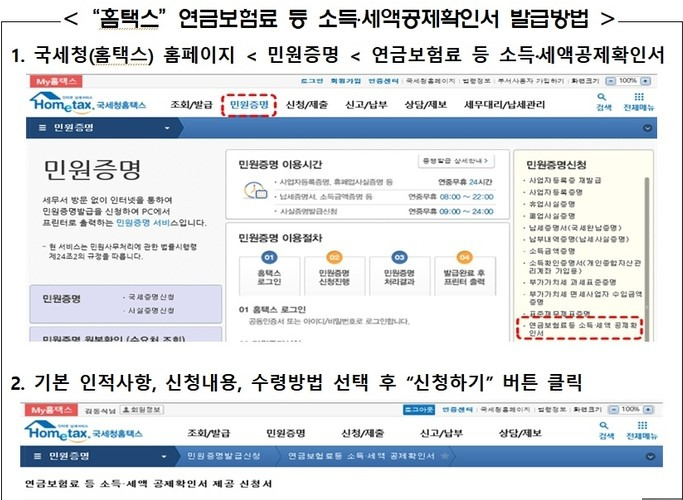Expand 민원증명 dropdown arrow in step 1 bar
The image size is (683, 500).
point(167,128)
